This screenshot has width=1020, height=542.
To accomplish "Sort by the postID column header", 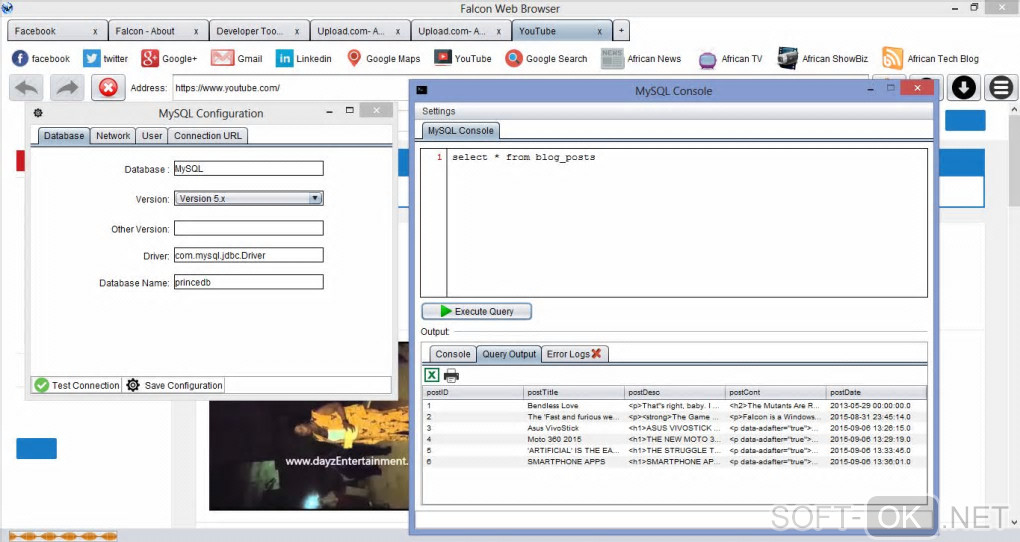I will 473,392.
